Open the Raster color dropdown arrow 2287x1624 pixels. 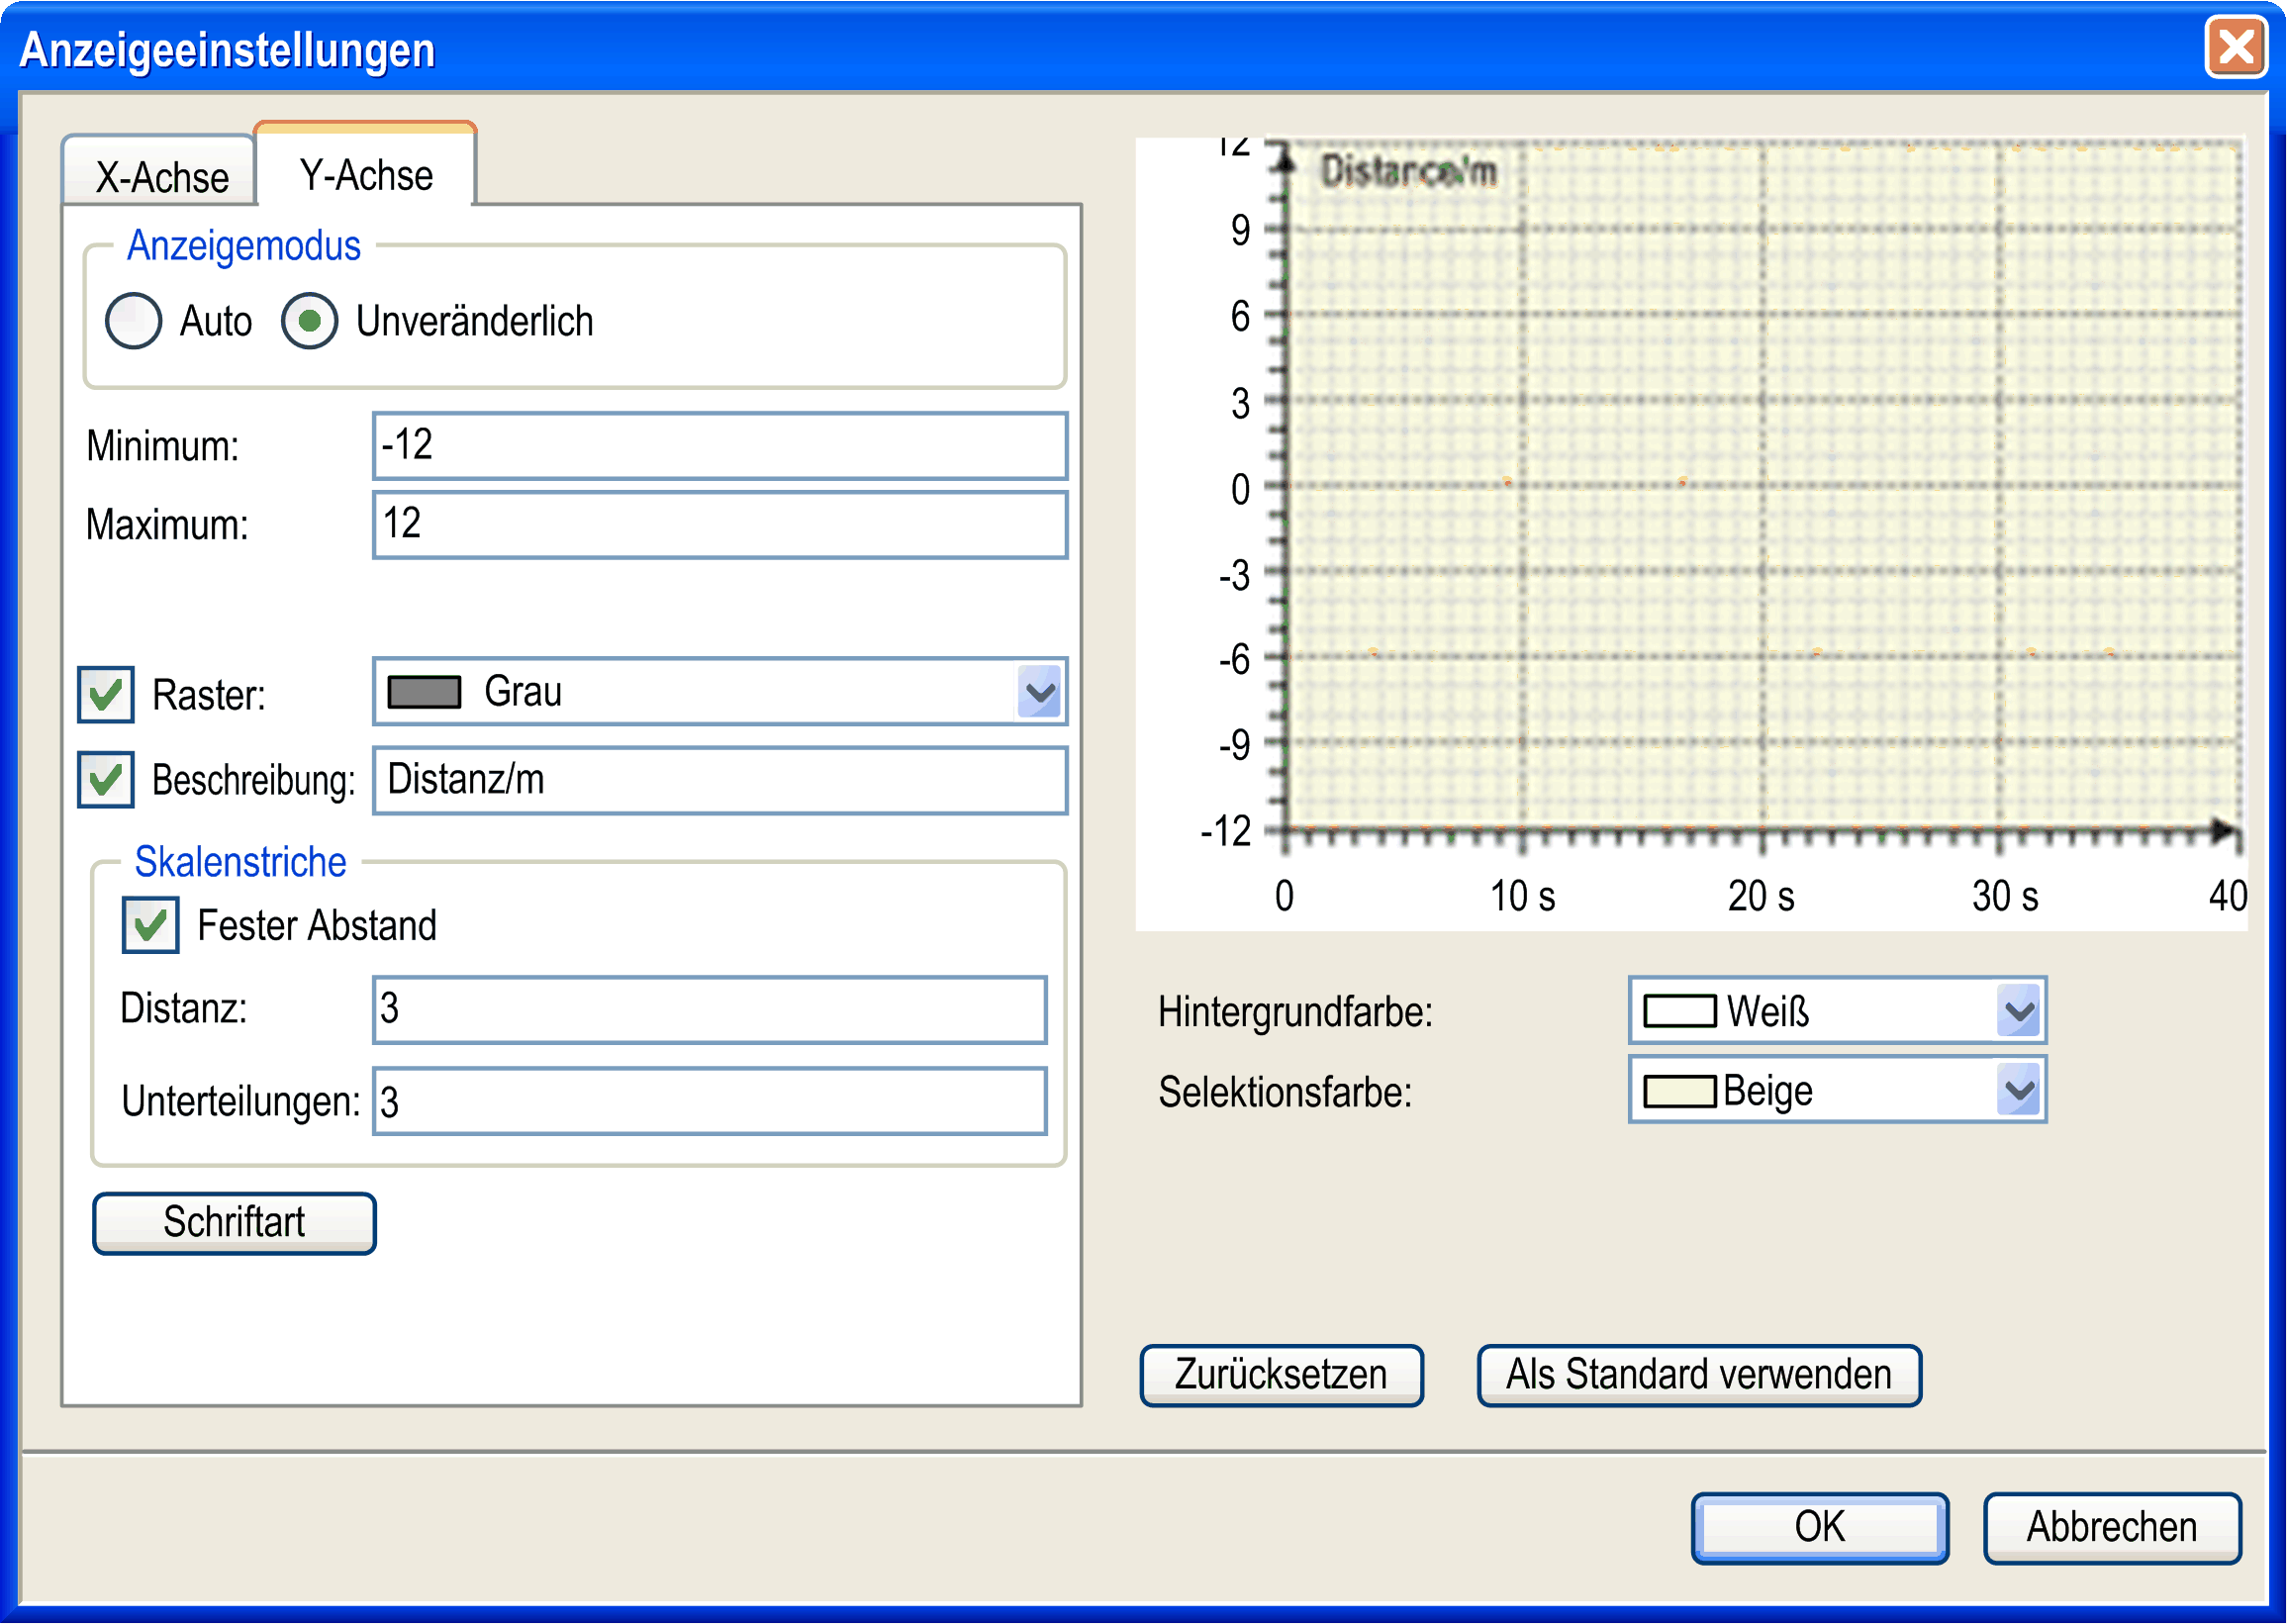(1040, 692)
